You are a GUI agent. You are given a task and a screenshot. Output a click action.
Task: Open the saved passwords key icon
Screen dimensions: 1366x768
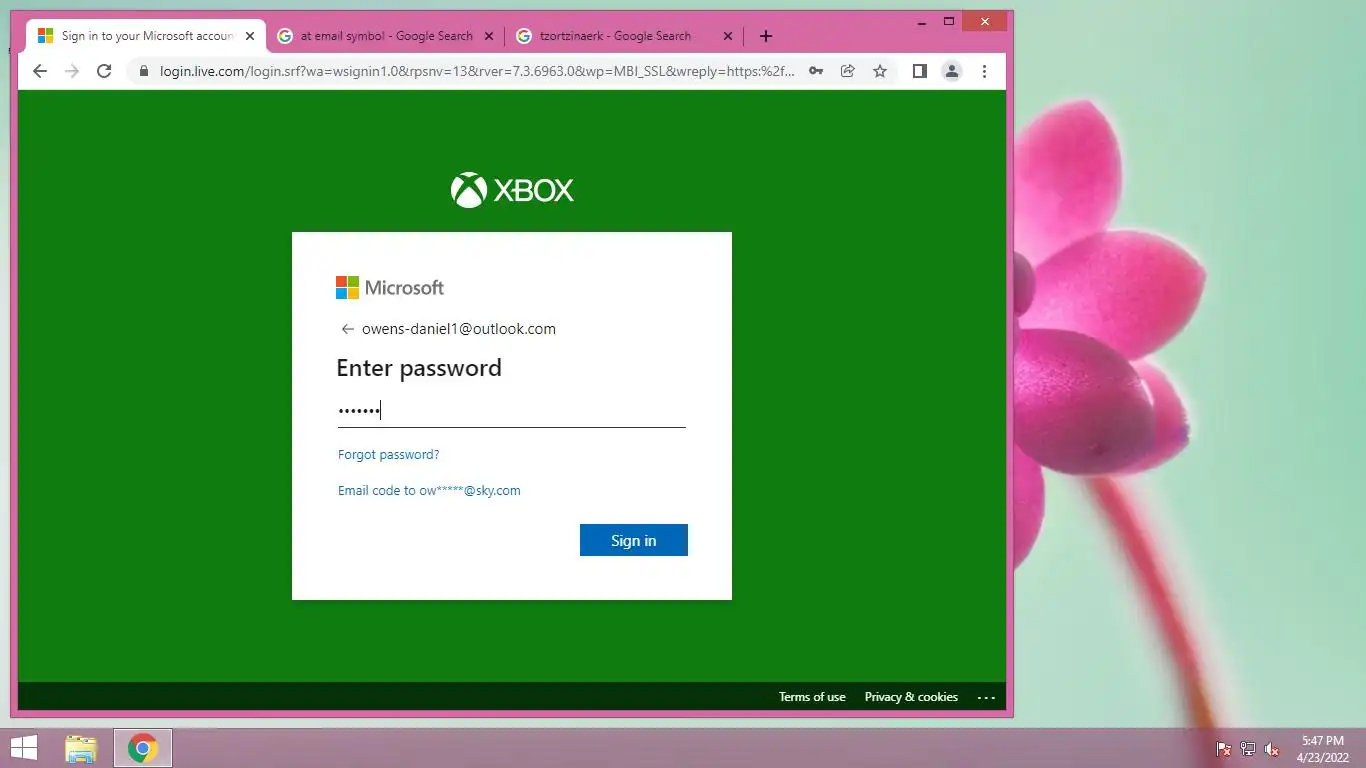coord(816,71)
